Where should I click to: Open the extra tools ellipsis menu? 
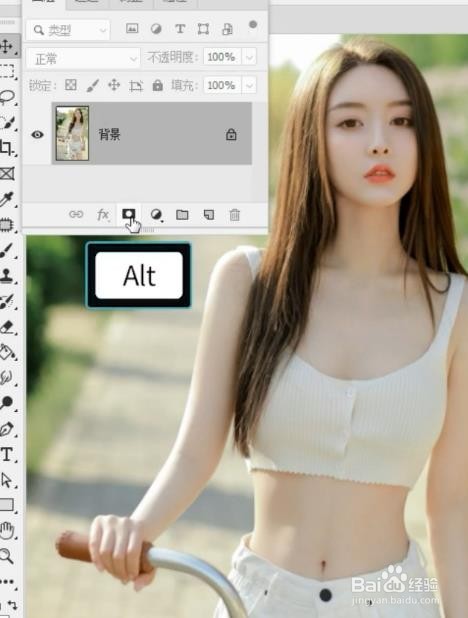coord(7,582)
